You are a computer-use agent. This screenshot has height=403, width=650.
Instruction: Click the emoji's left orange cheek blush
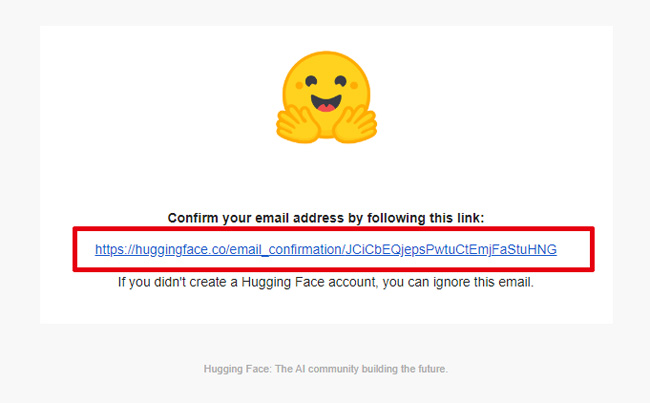299,86
